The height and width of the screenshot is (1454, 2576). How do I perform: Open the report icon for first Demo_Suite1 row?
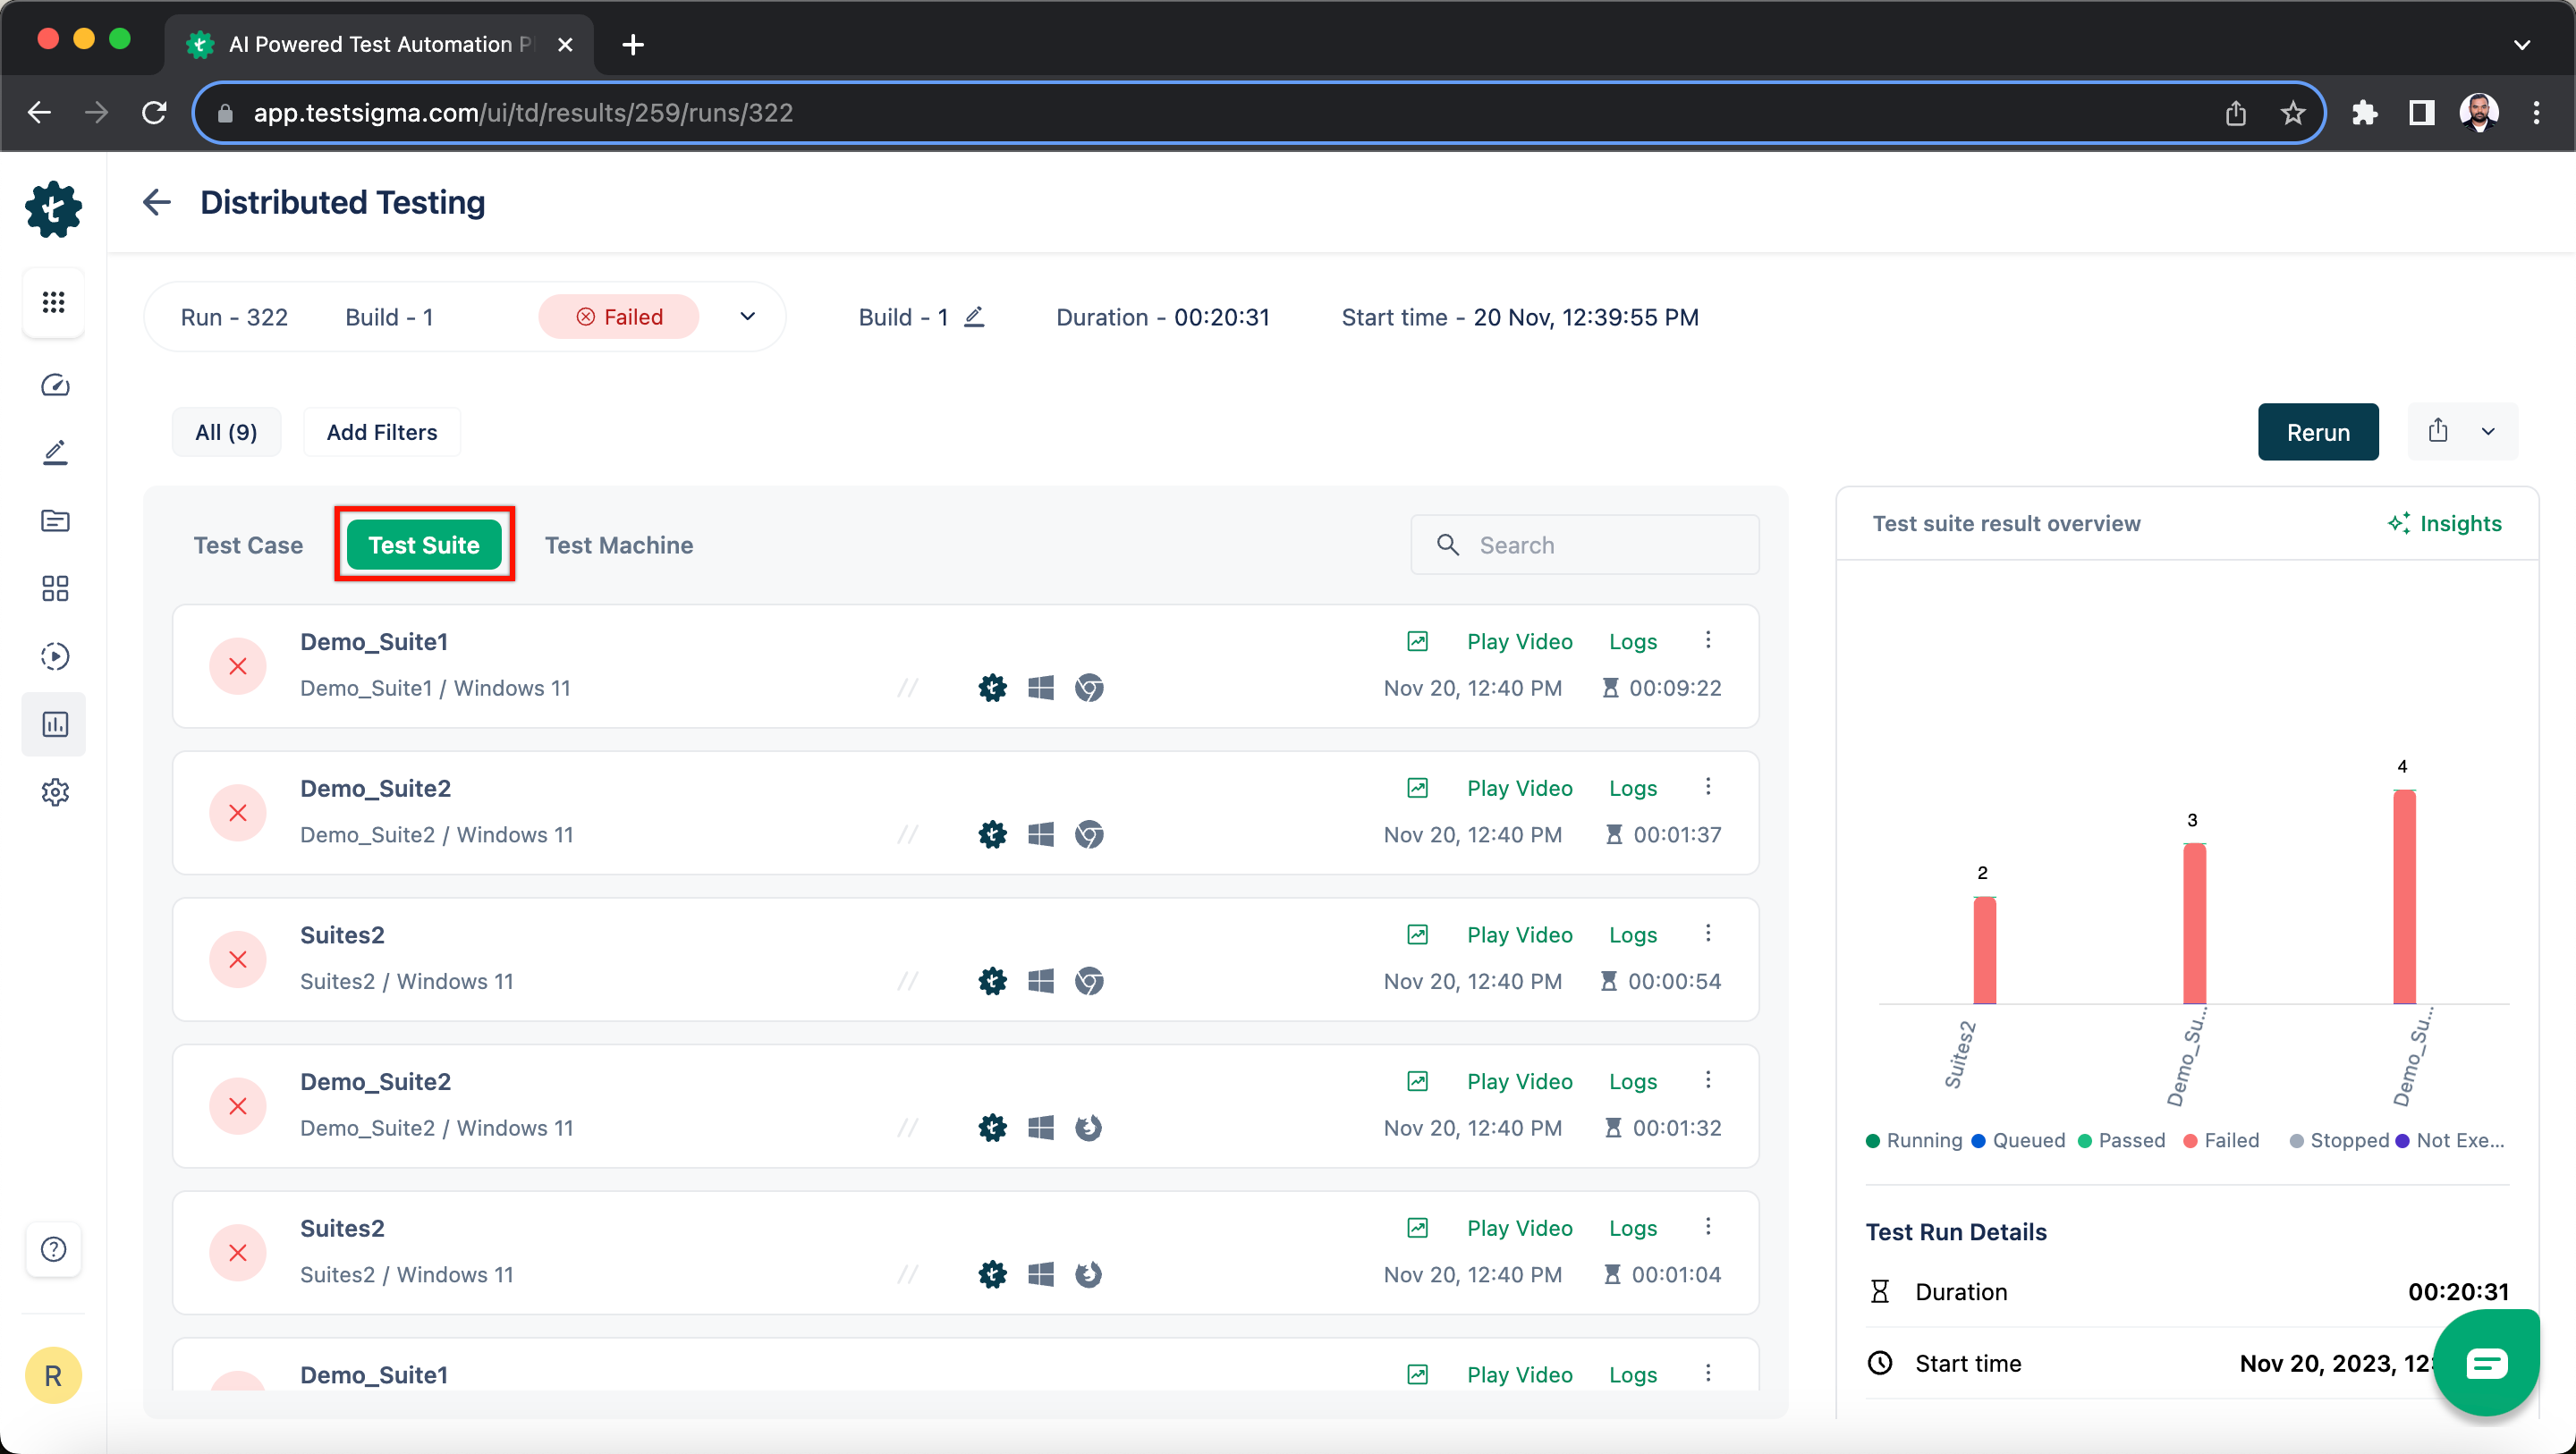(x=1417, y=641)
